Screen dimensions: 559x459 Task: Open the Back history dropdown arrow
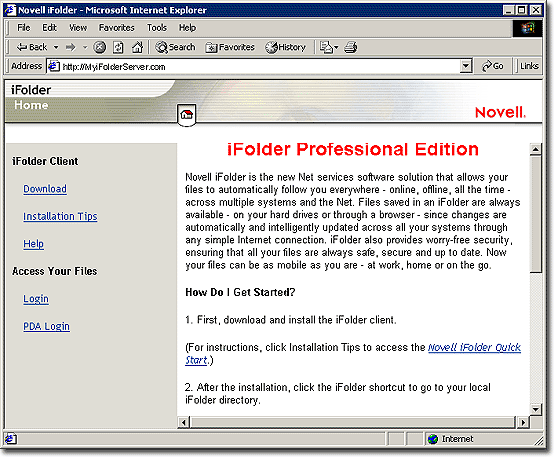pos(56,47)
